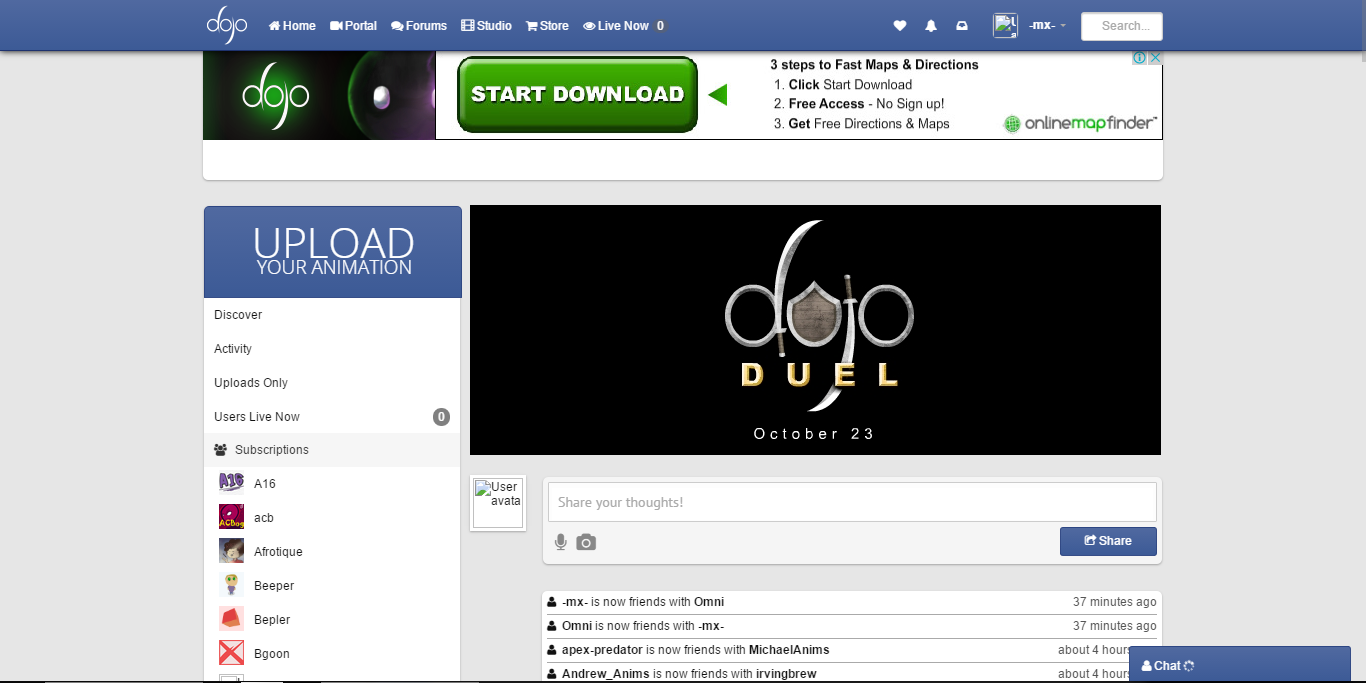Click the dojo logo in the navbar
The height and width of the screenshot is (683, 1366).
click(x=226, y=25)
